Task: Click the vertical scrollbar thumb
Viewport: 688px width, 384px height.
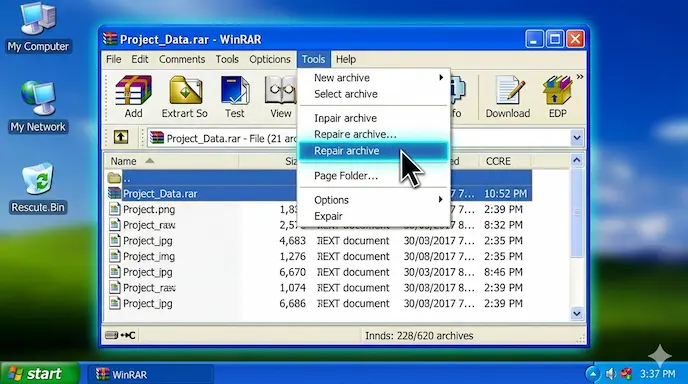Action: [577, 213]
